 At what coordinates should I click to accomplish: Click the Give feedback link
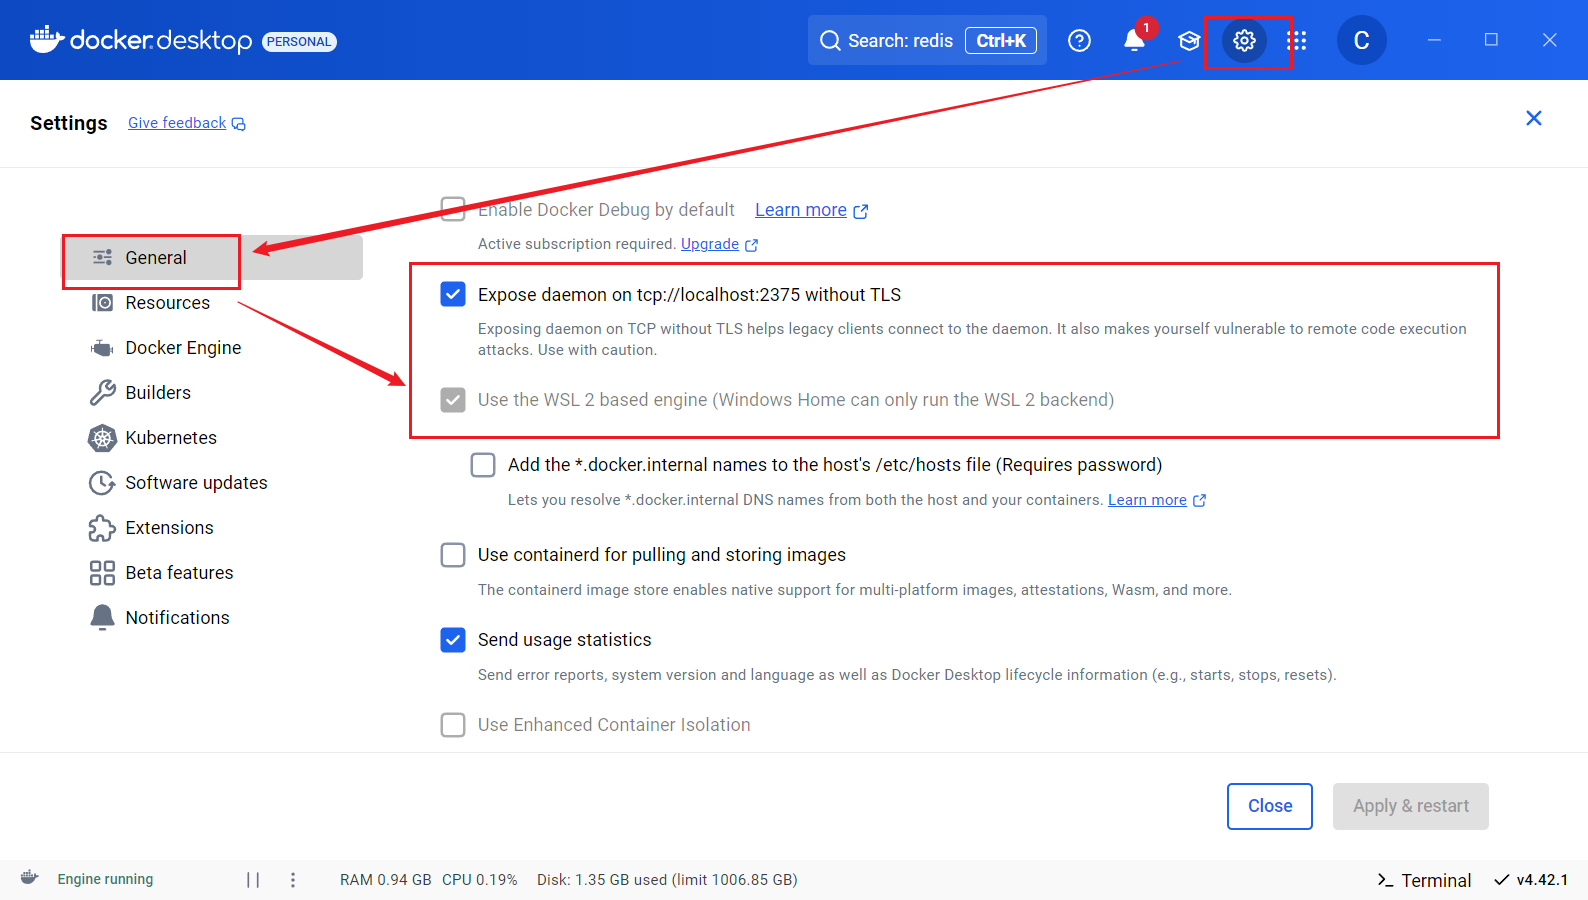[x=177, y=123]
